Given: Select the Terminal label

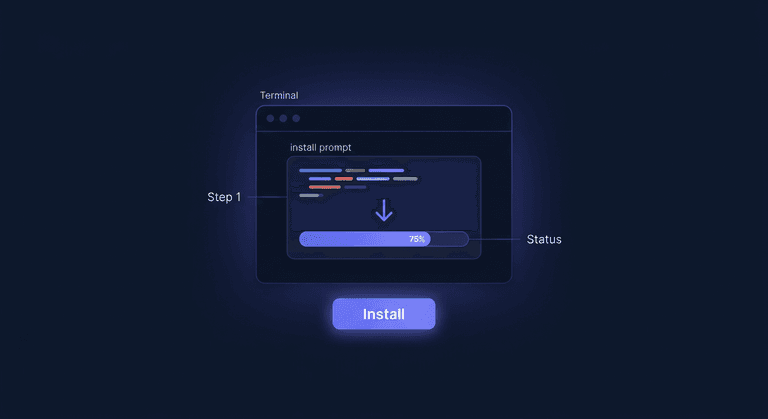Looking at the screenshot, I should tap(279, 95).
